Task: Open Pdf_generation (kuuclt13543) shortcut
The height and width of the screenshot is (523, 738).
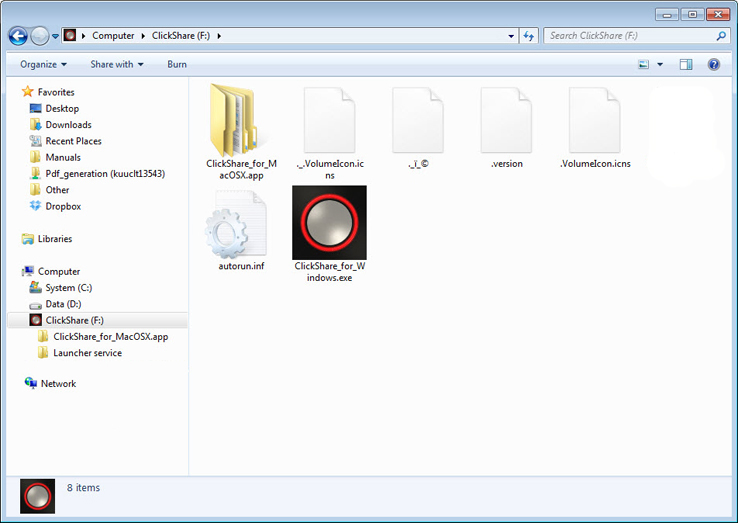Action: [x=105, y=174]
